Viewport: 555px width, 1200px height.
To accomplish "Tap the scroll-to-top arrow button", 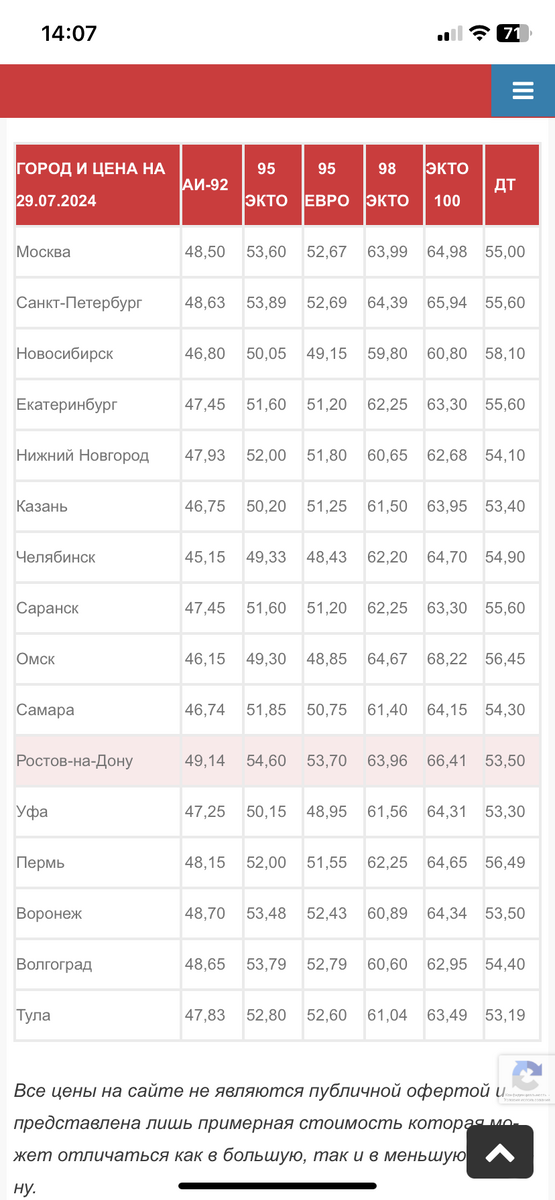I will pyautogui.click(x=500, y=1153).
